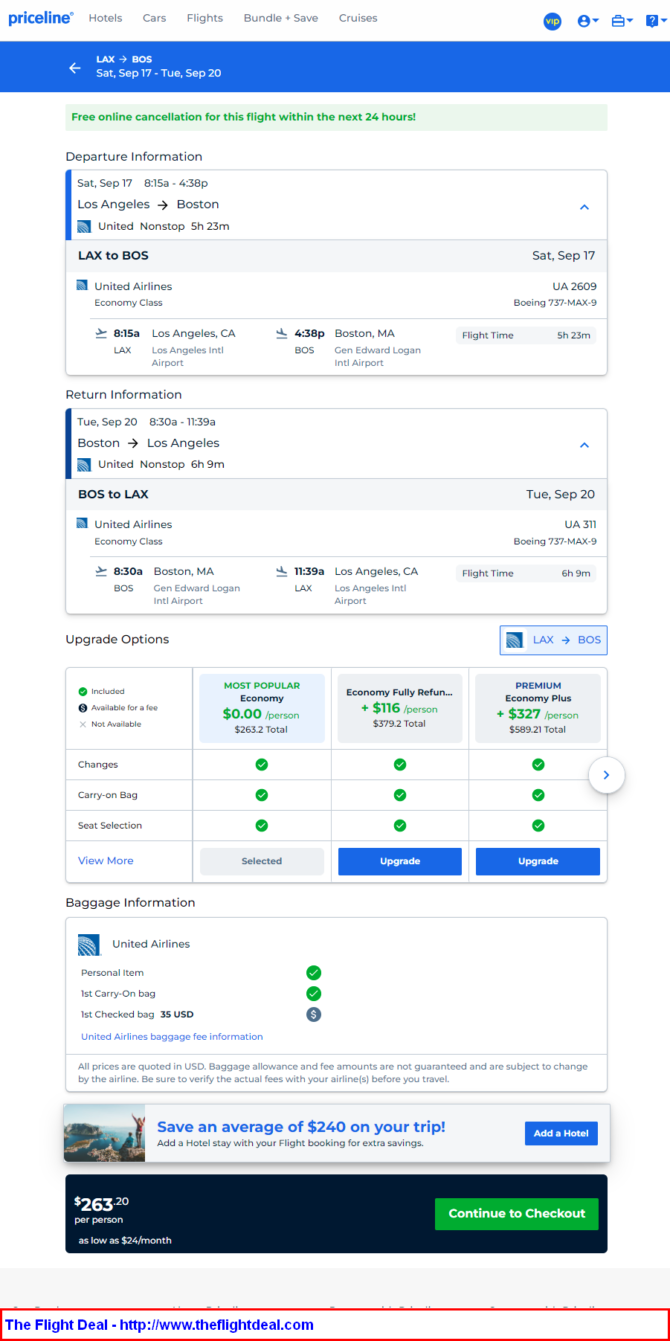Click flight number UA 311

[x=581, y=525]
